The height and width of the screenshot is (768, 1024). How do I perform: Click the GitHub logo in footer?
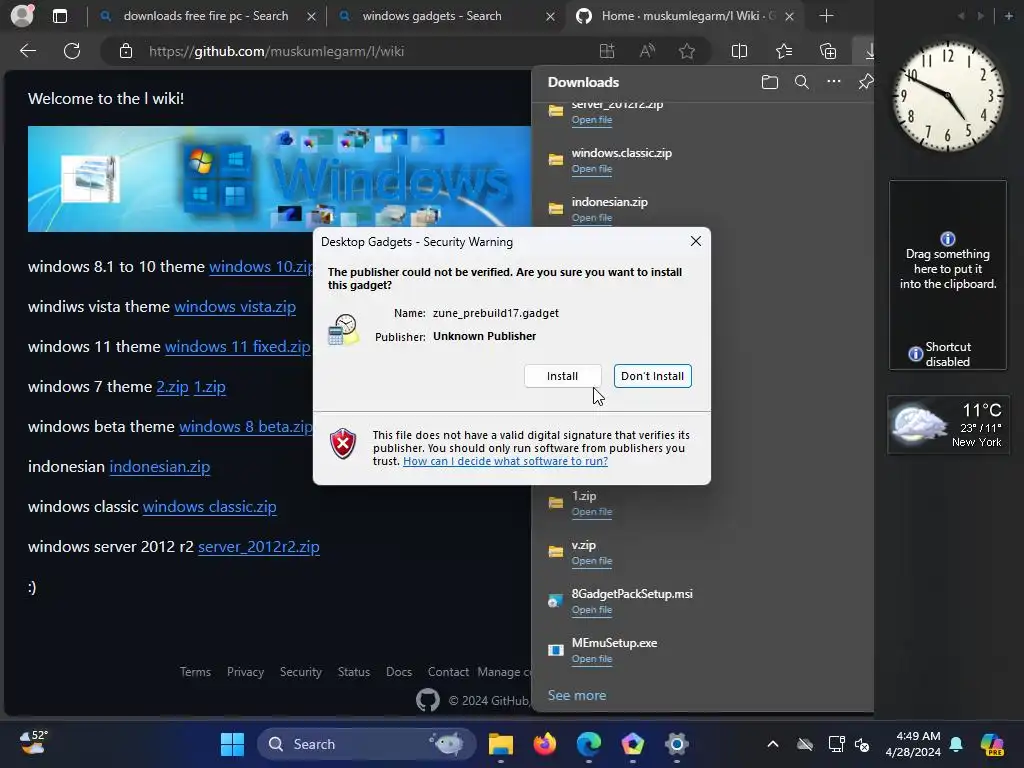428,701
